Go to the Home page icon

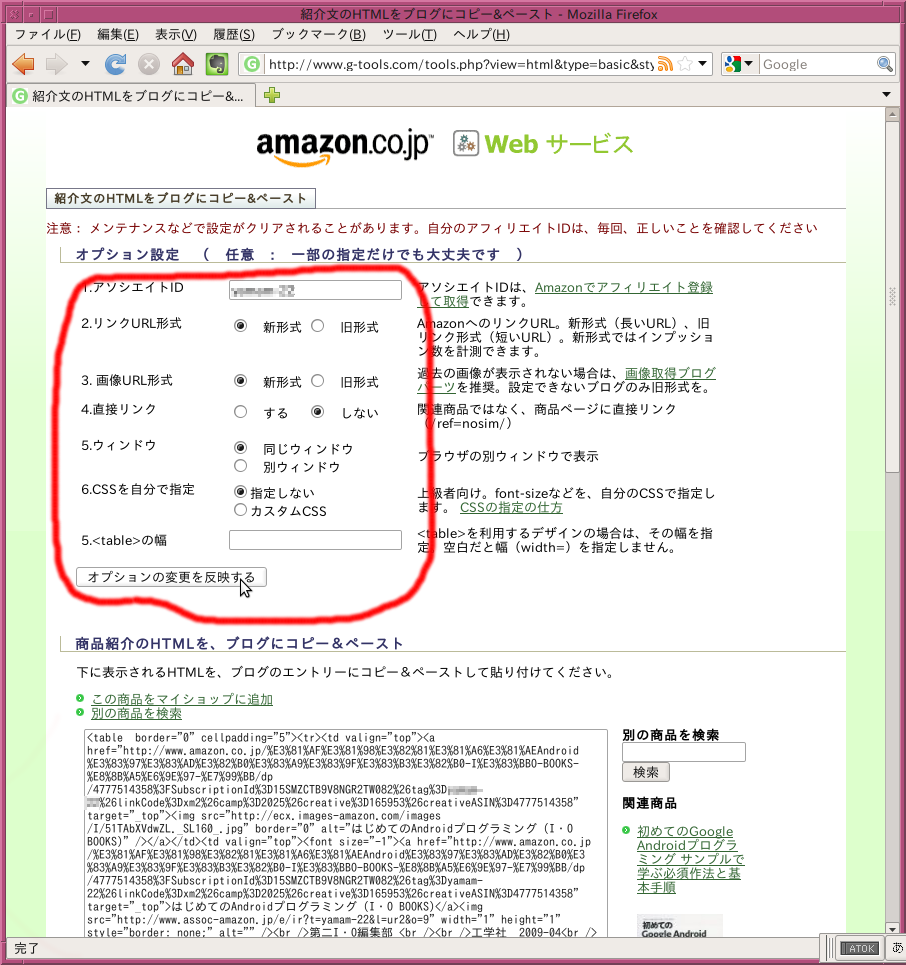coord(182,64)
